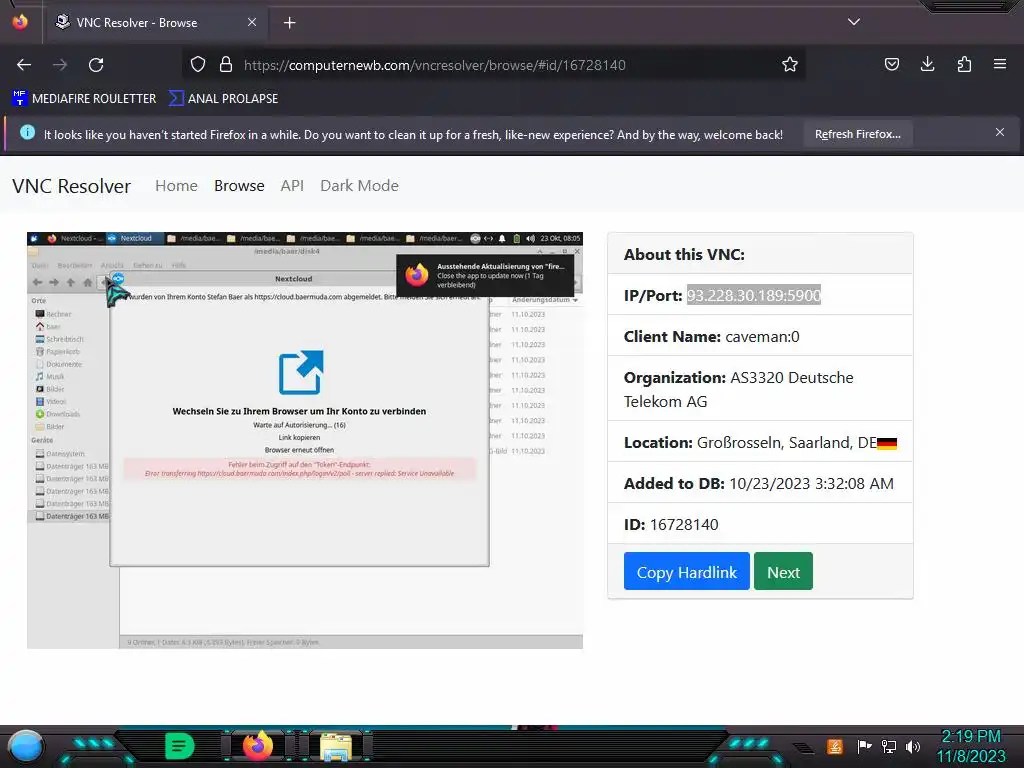The height and width of the screenshot is (768, 1024).
Task: Open MEDIAFIRE ROULETTER bookmark
Action: pyautogui.click(x=84, y=99)
